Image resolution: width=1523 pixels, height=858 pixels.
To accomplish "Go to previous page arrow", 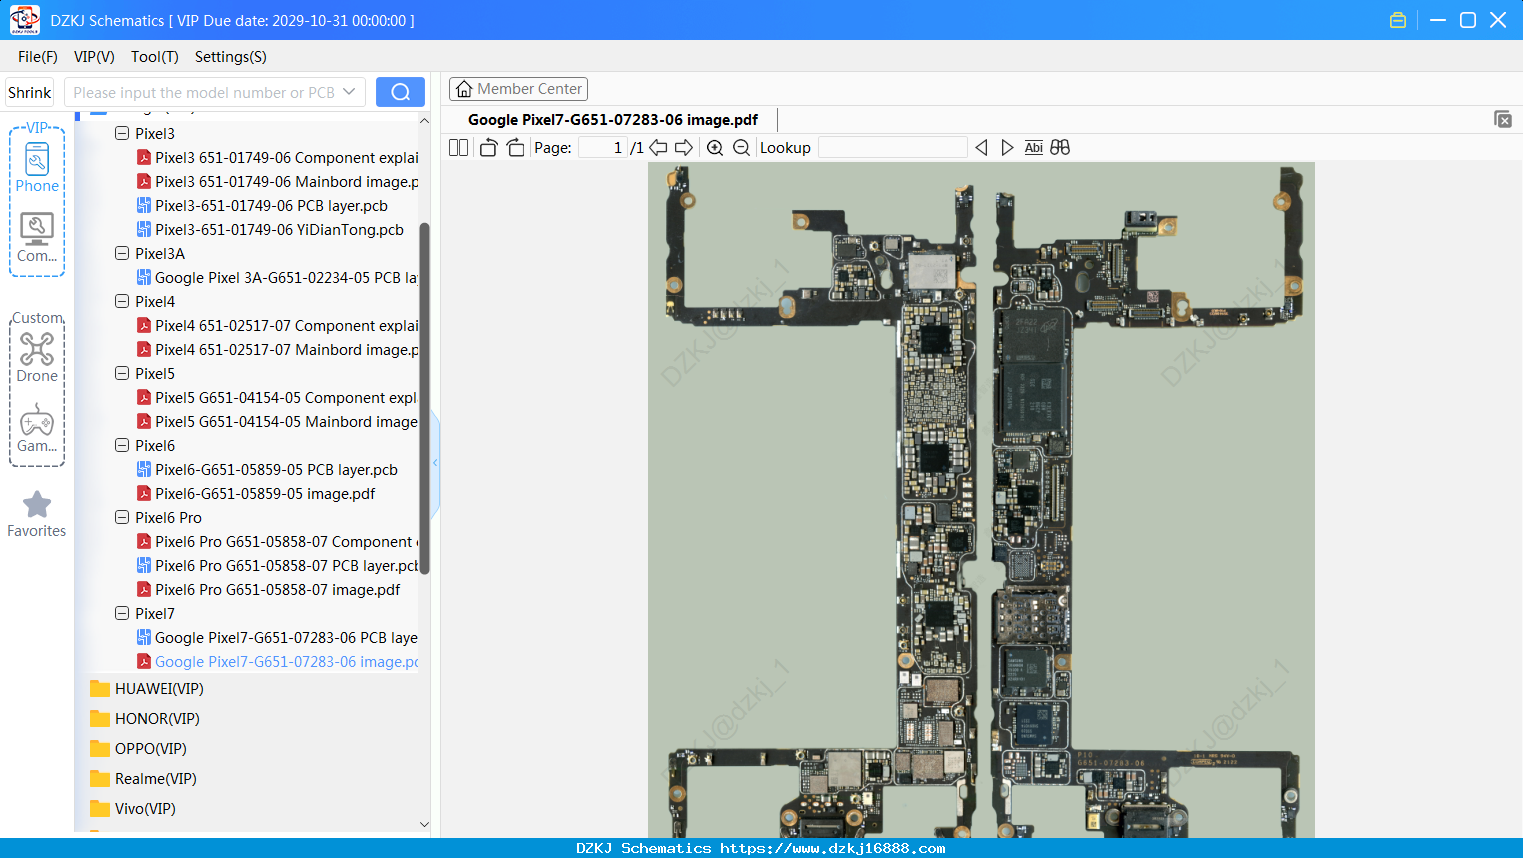I will 658,147.
